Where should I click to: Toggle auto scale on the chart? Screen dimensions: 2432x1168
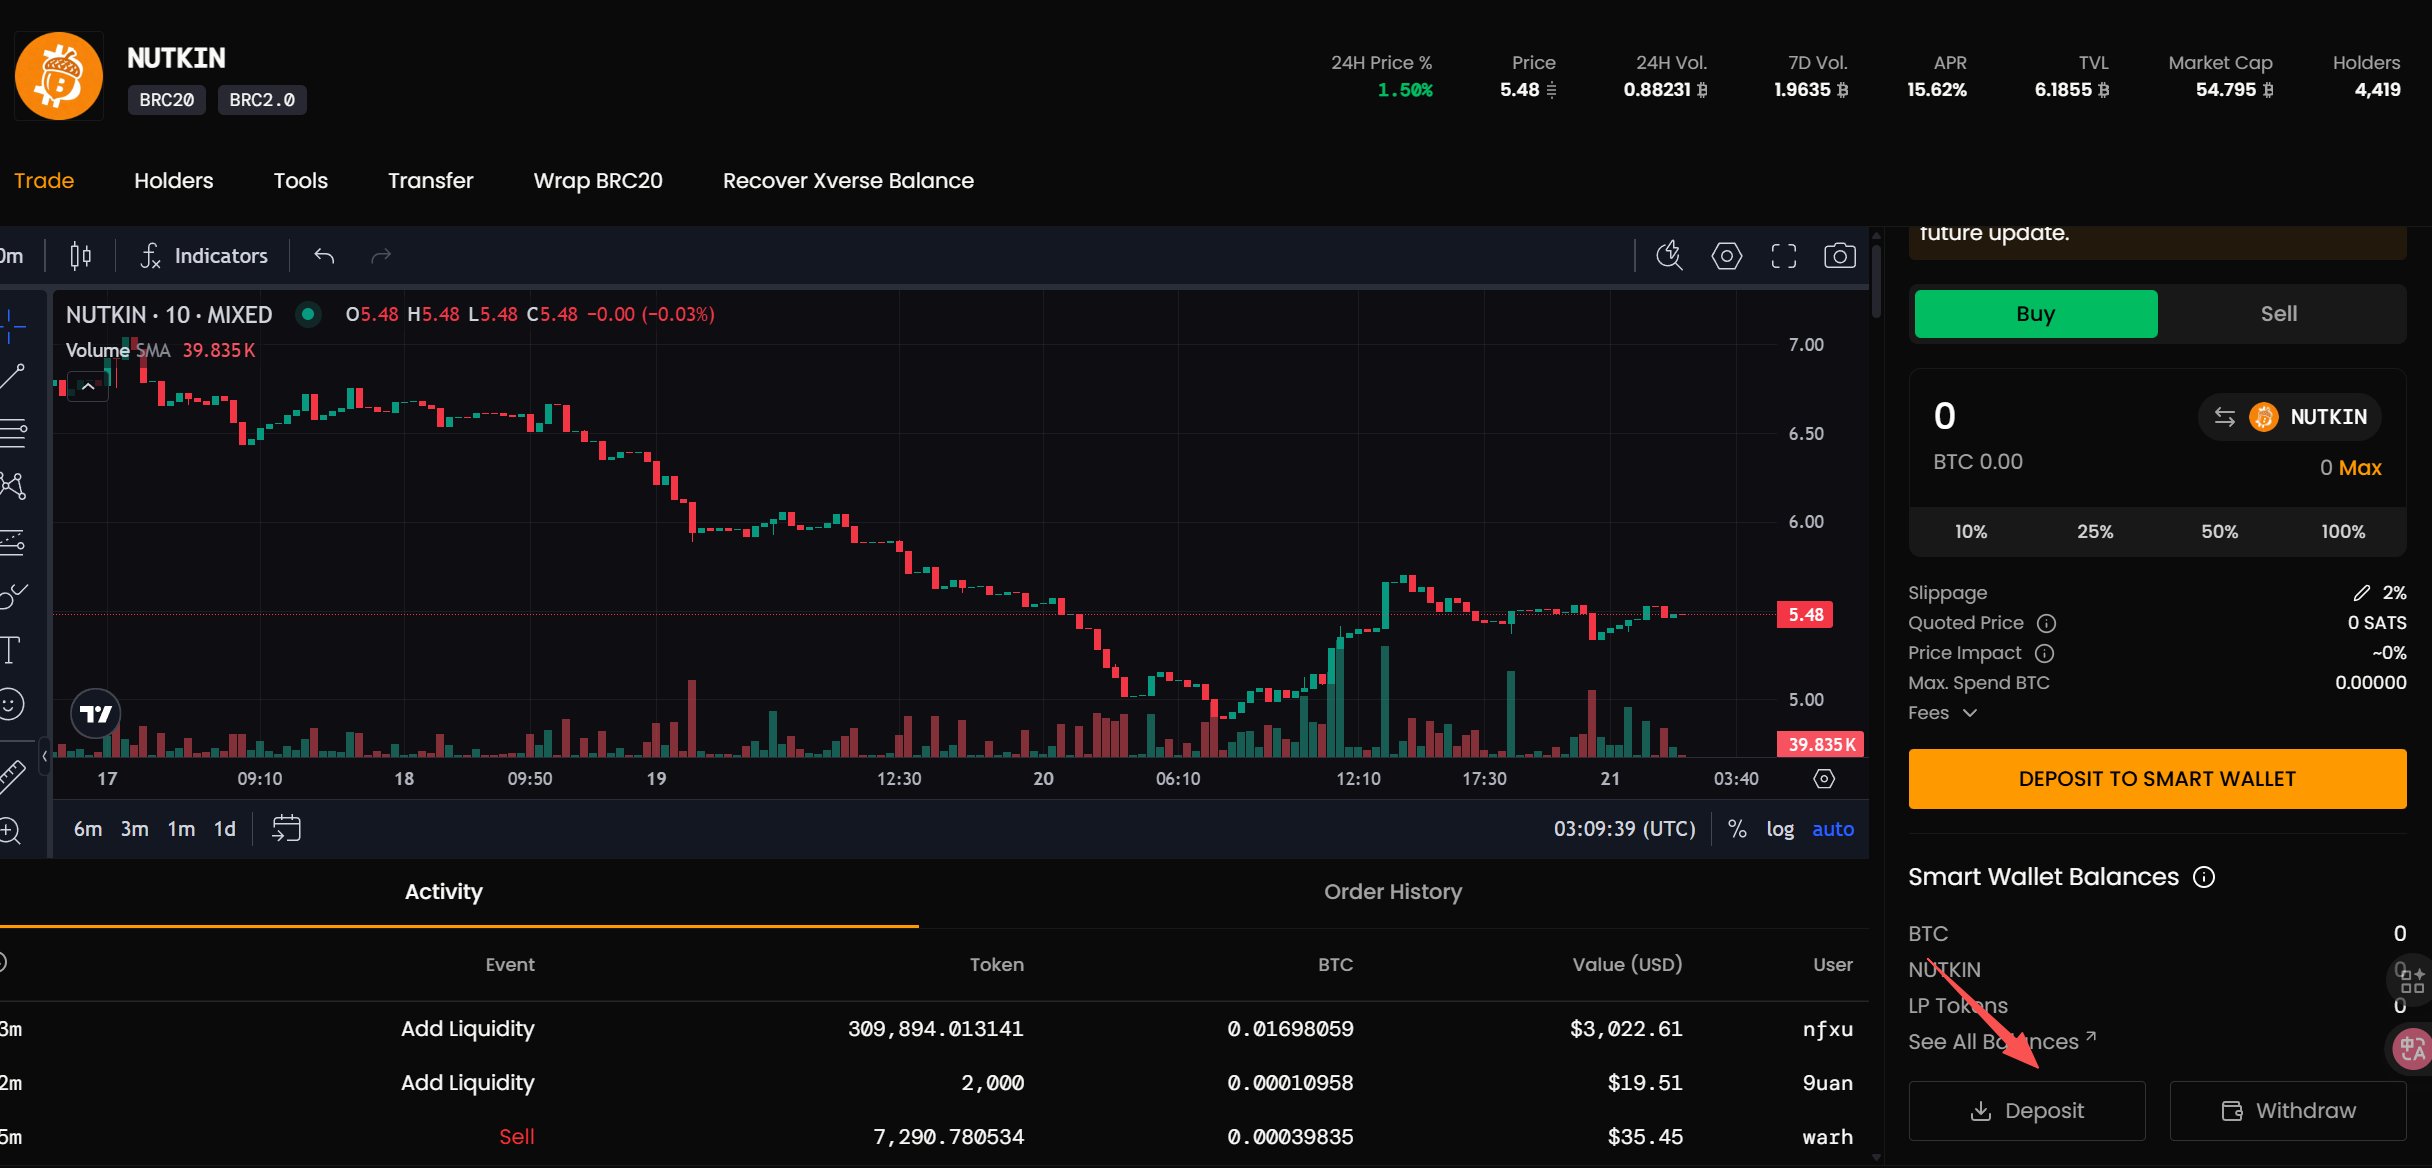tap(1832, 829)
